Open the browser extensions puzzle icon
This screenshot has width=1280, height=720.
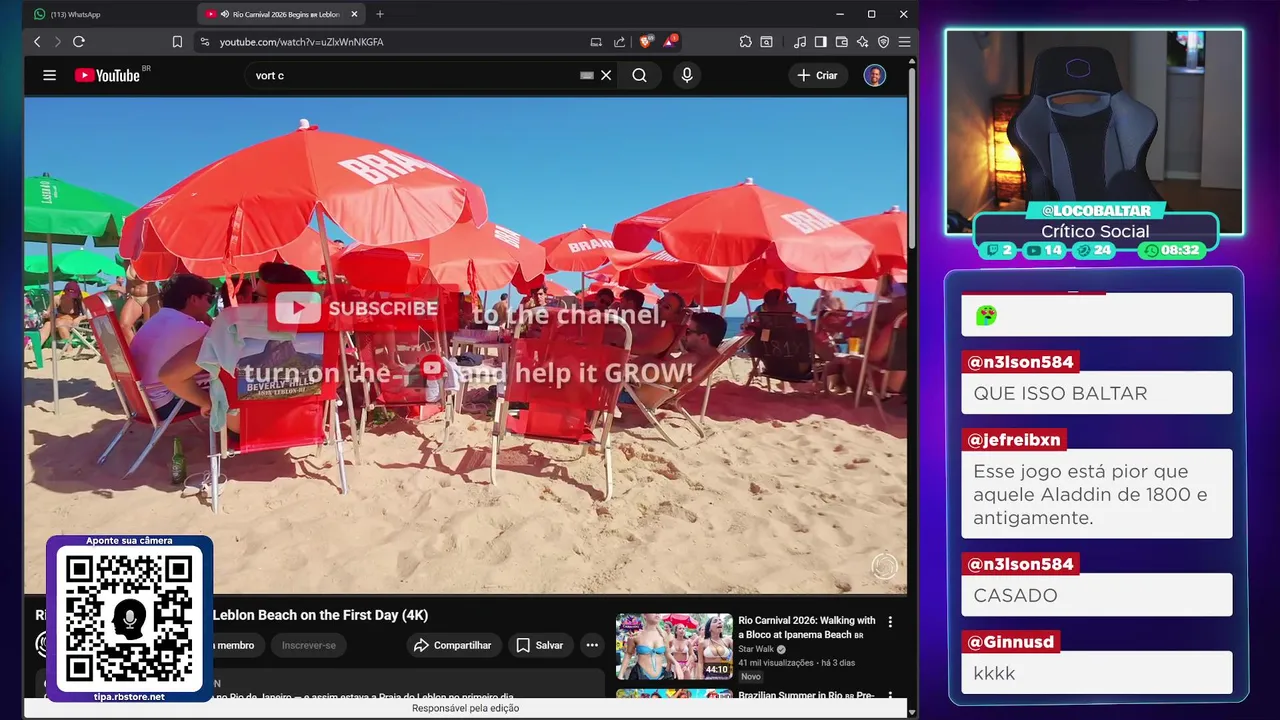click(746, 42)
